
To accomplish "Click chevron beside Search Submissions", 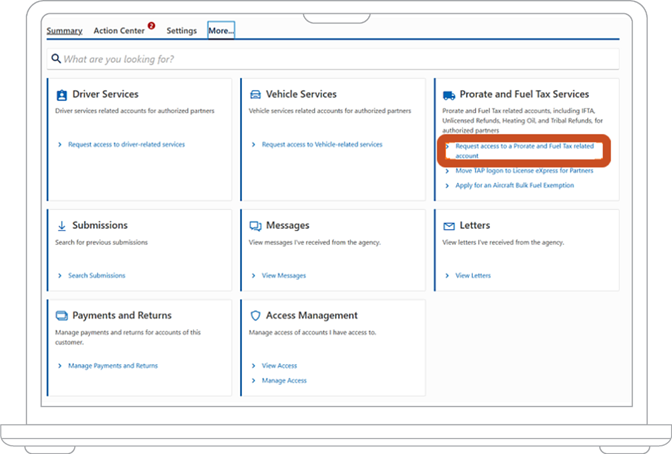I will point(60,276).
